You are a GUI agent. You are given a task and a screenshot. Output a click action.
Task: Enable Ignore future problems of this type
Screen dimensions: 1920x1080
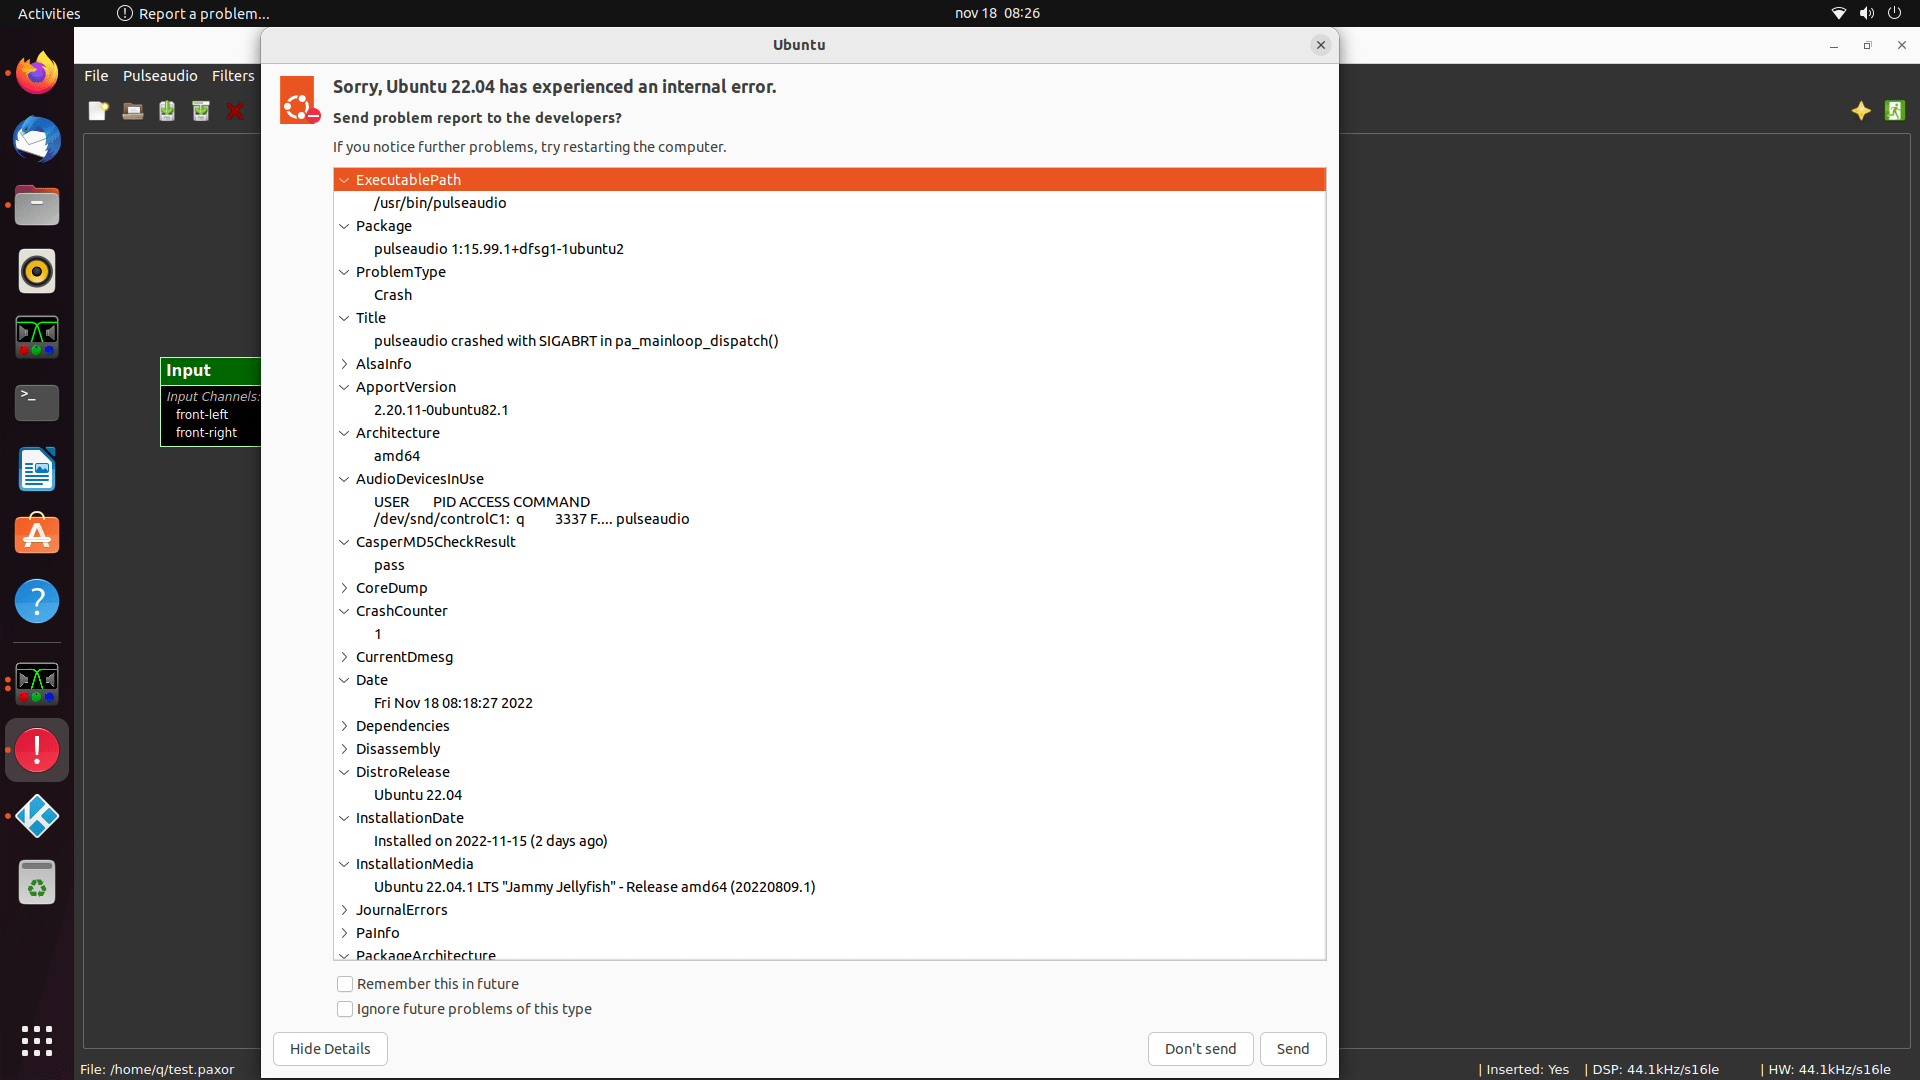tap(345, 1009)
